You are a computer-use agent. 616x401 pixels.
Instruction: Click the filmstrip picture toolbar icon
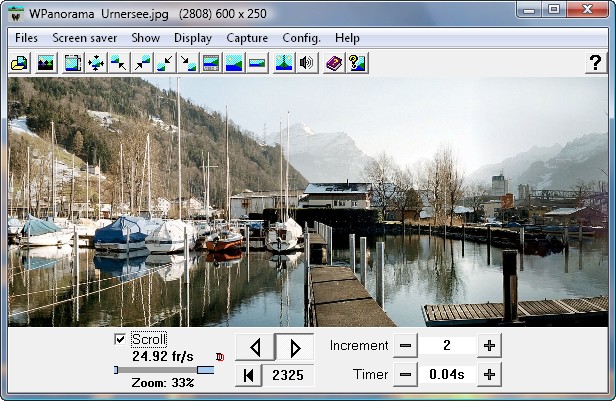(211, 63)
